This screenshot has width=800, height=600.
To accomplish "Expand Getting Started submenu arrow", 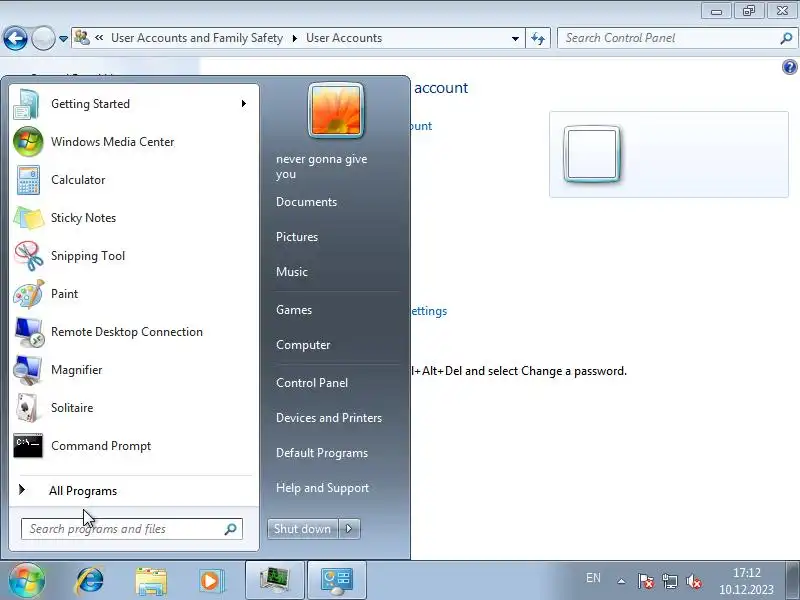I will click(x=244, y=104).
